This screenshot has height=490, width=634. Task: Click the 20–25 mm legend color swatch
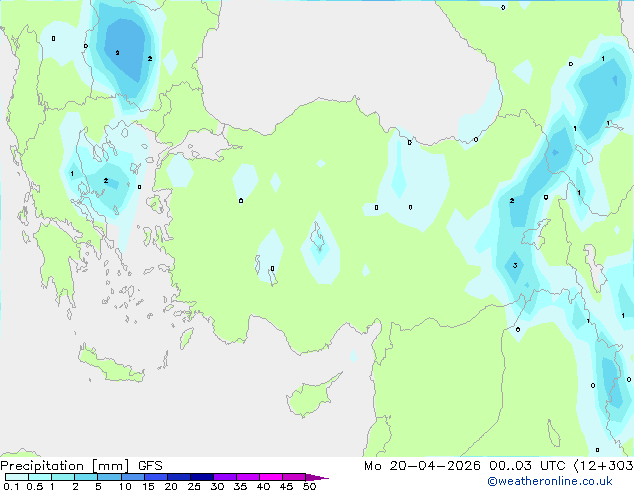coord(179,477)
